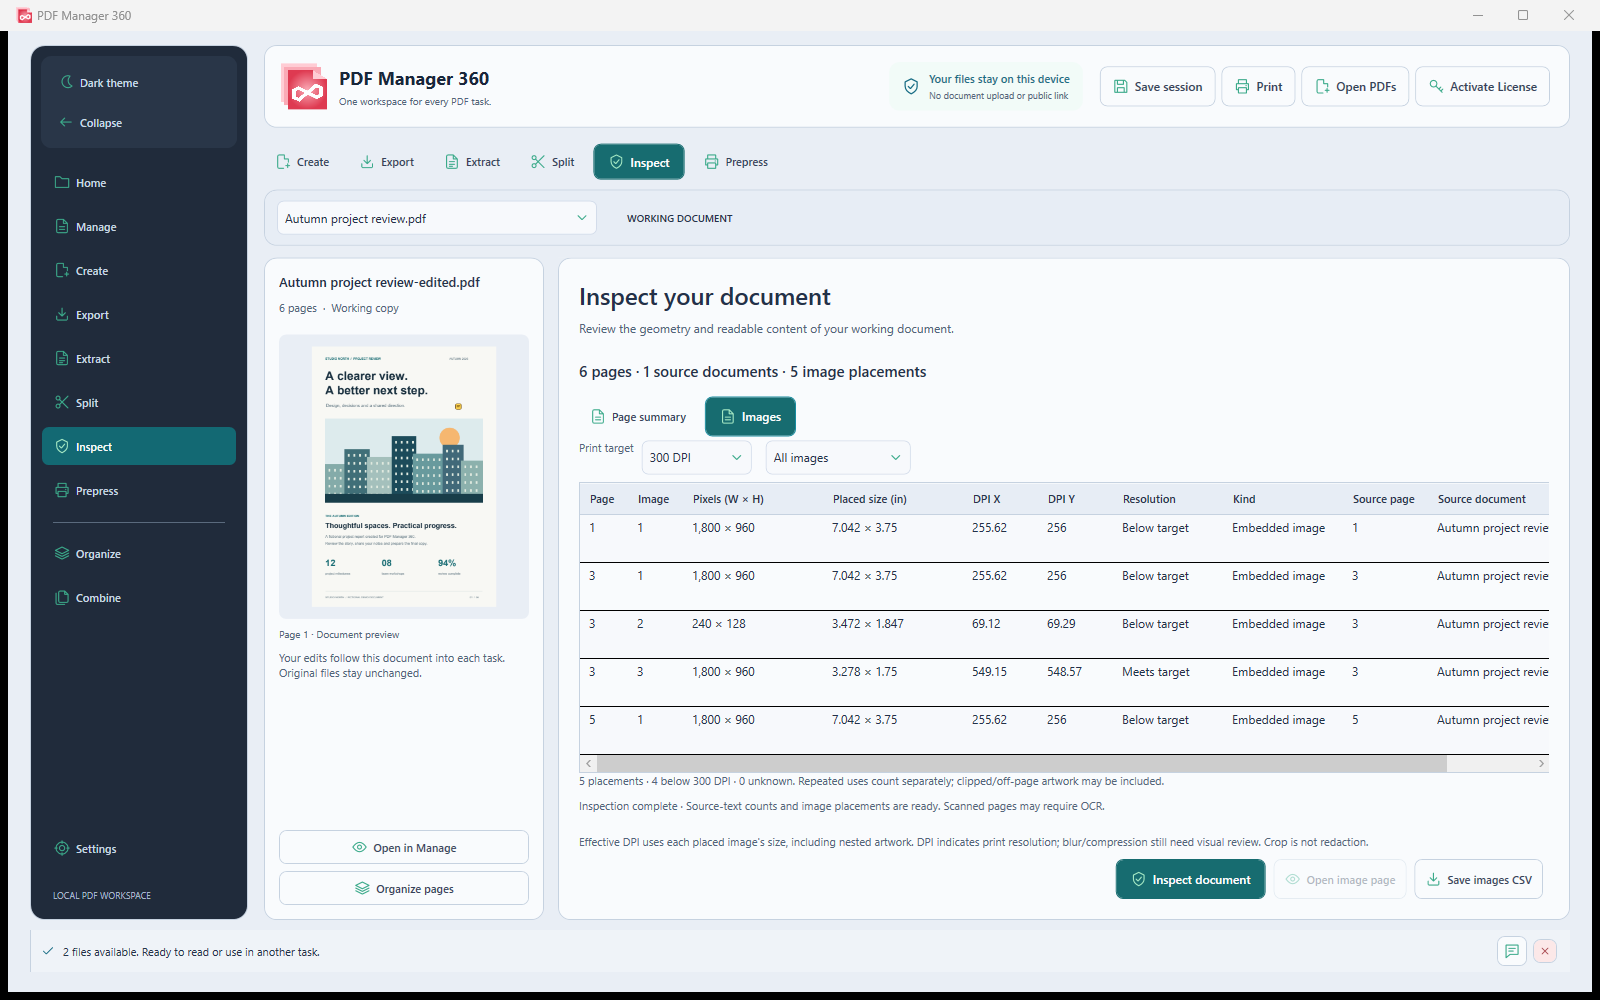Open the 300 DPI print target dropdown
This screenshot has height=1000, width=1600.
pyautogui.click(x=697, y=458)
